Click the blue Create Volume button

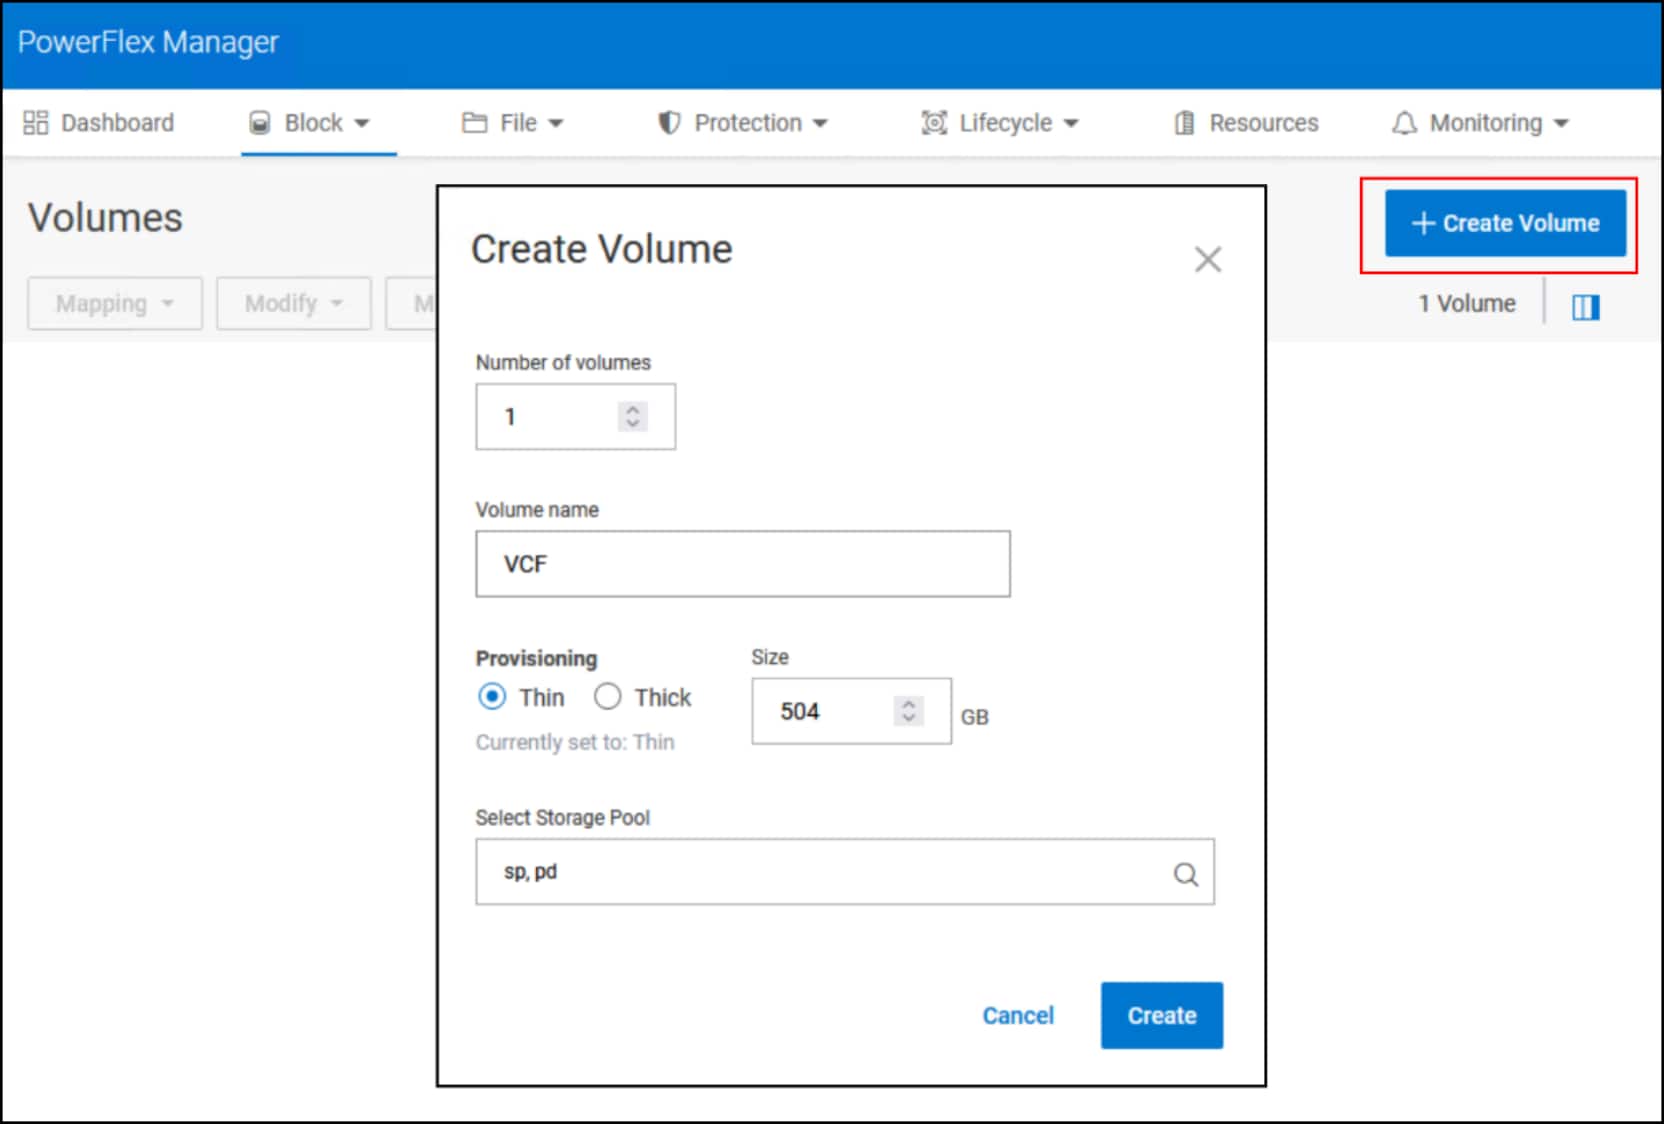coord(1505,223)
